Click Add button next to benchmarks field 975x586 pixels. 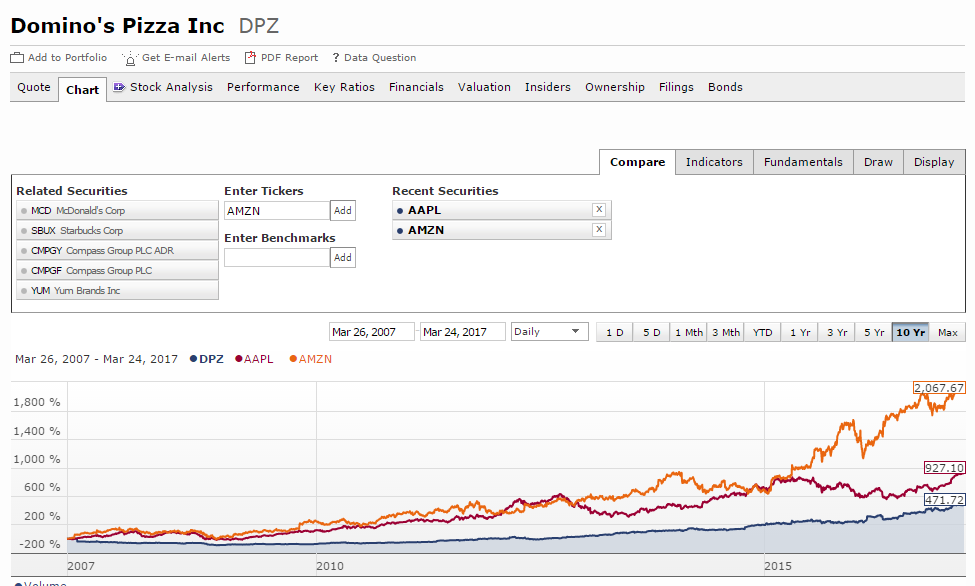(343, 257)
